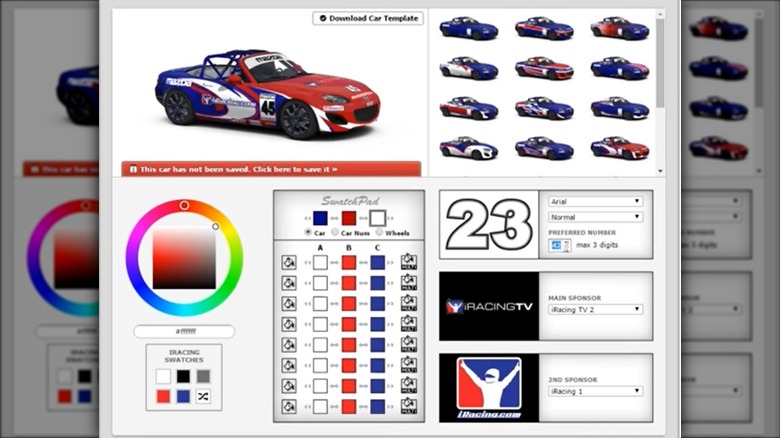Screen dimensions: 780x438
Task: Click the top white SwatchPad color
Action: tap(378, 218)
